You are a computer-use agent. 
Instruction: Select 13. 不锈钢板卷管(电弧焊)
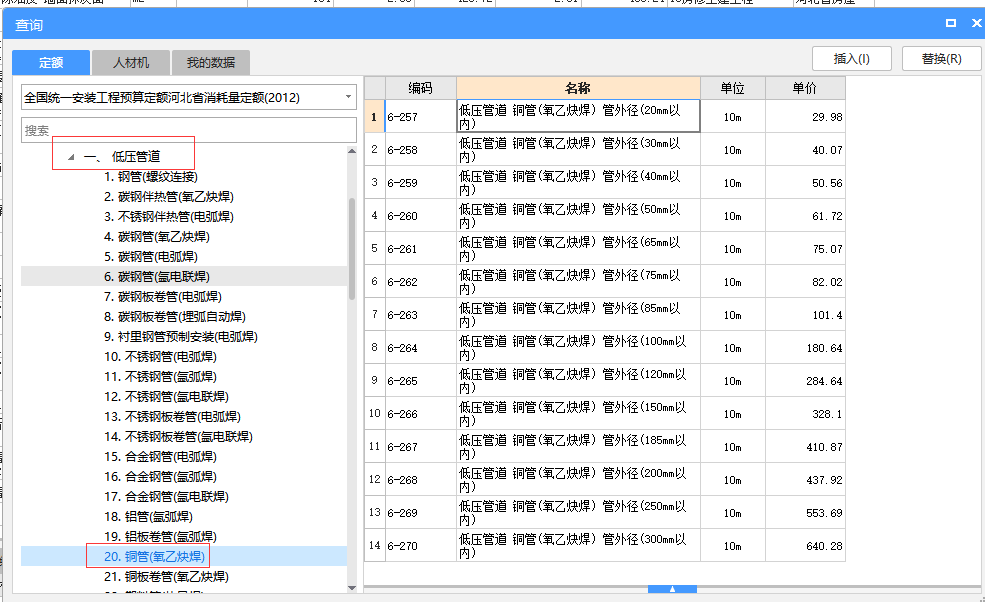click(x=172, y=417)
